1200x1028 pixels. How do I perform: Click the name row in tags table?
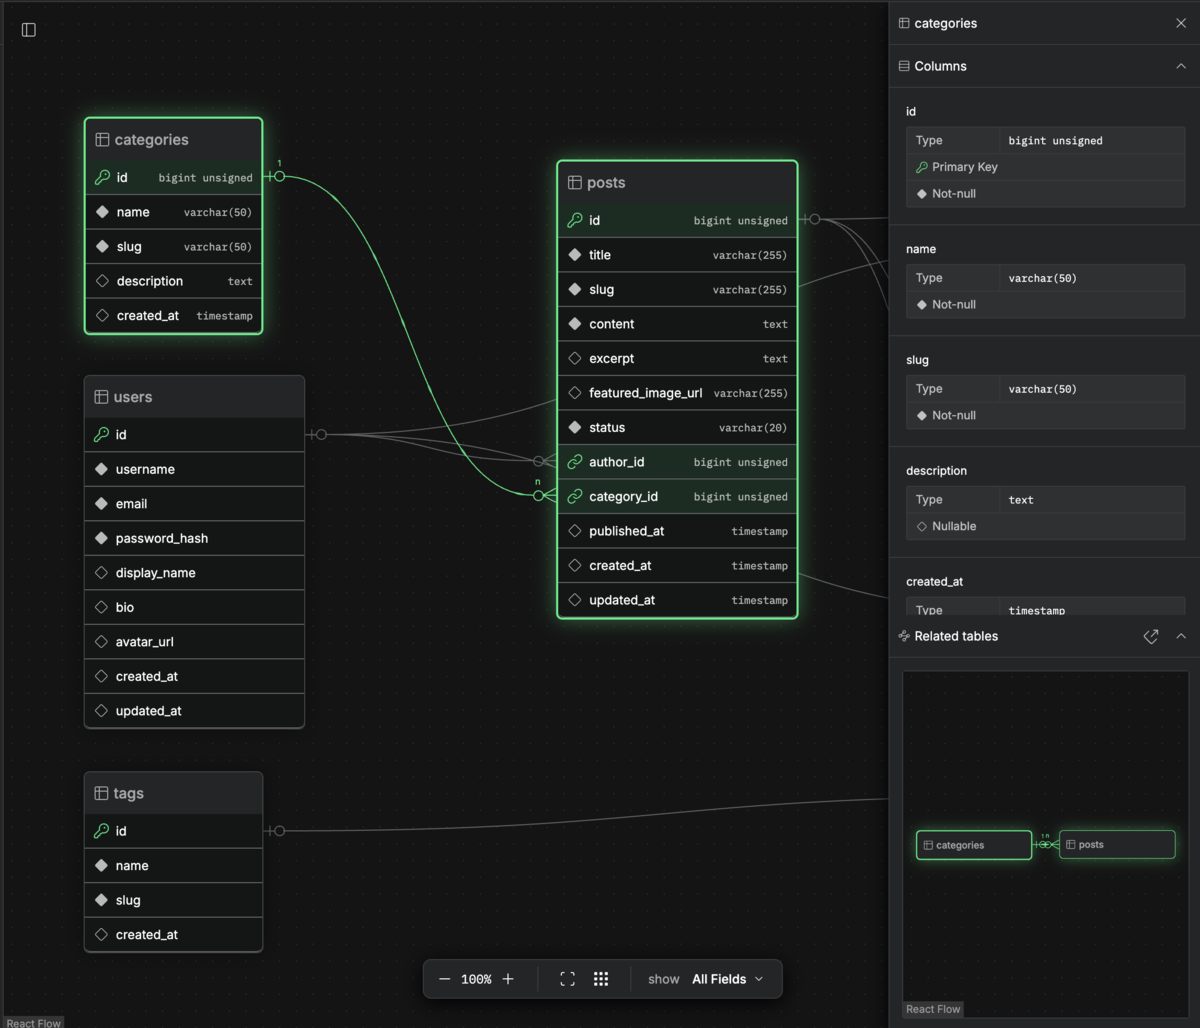174,866
